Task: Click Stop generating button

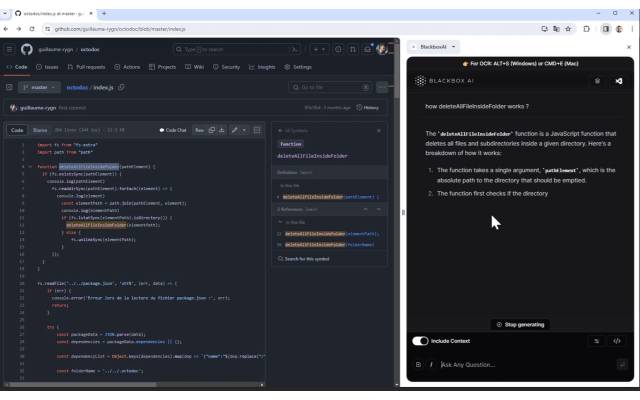Action: tap(520, 324)
